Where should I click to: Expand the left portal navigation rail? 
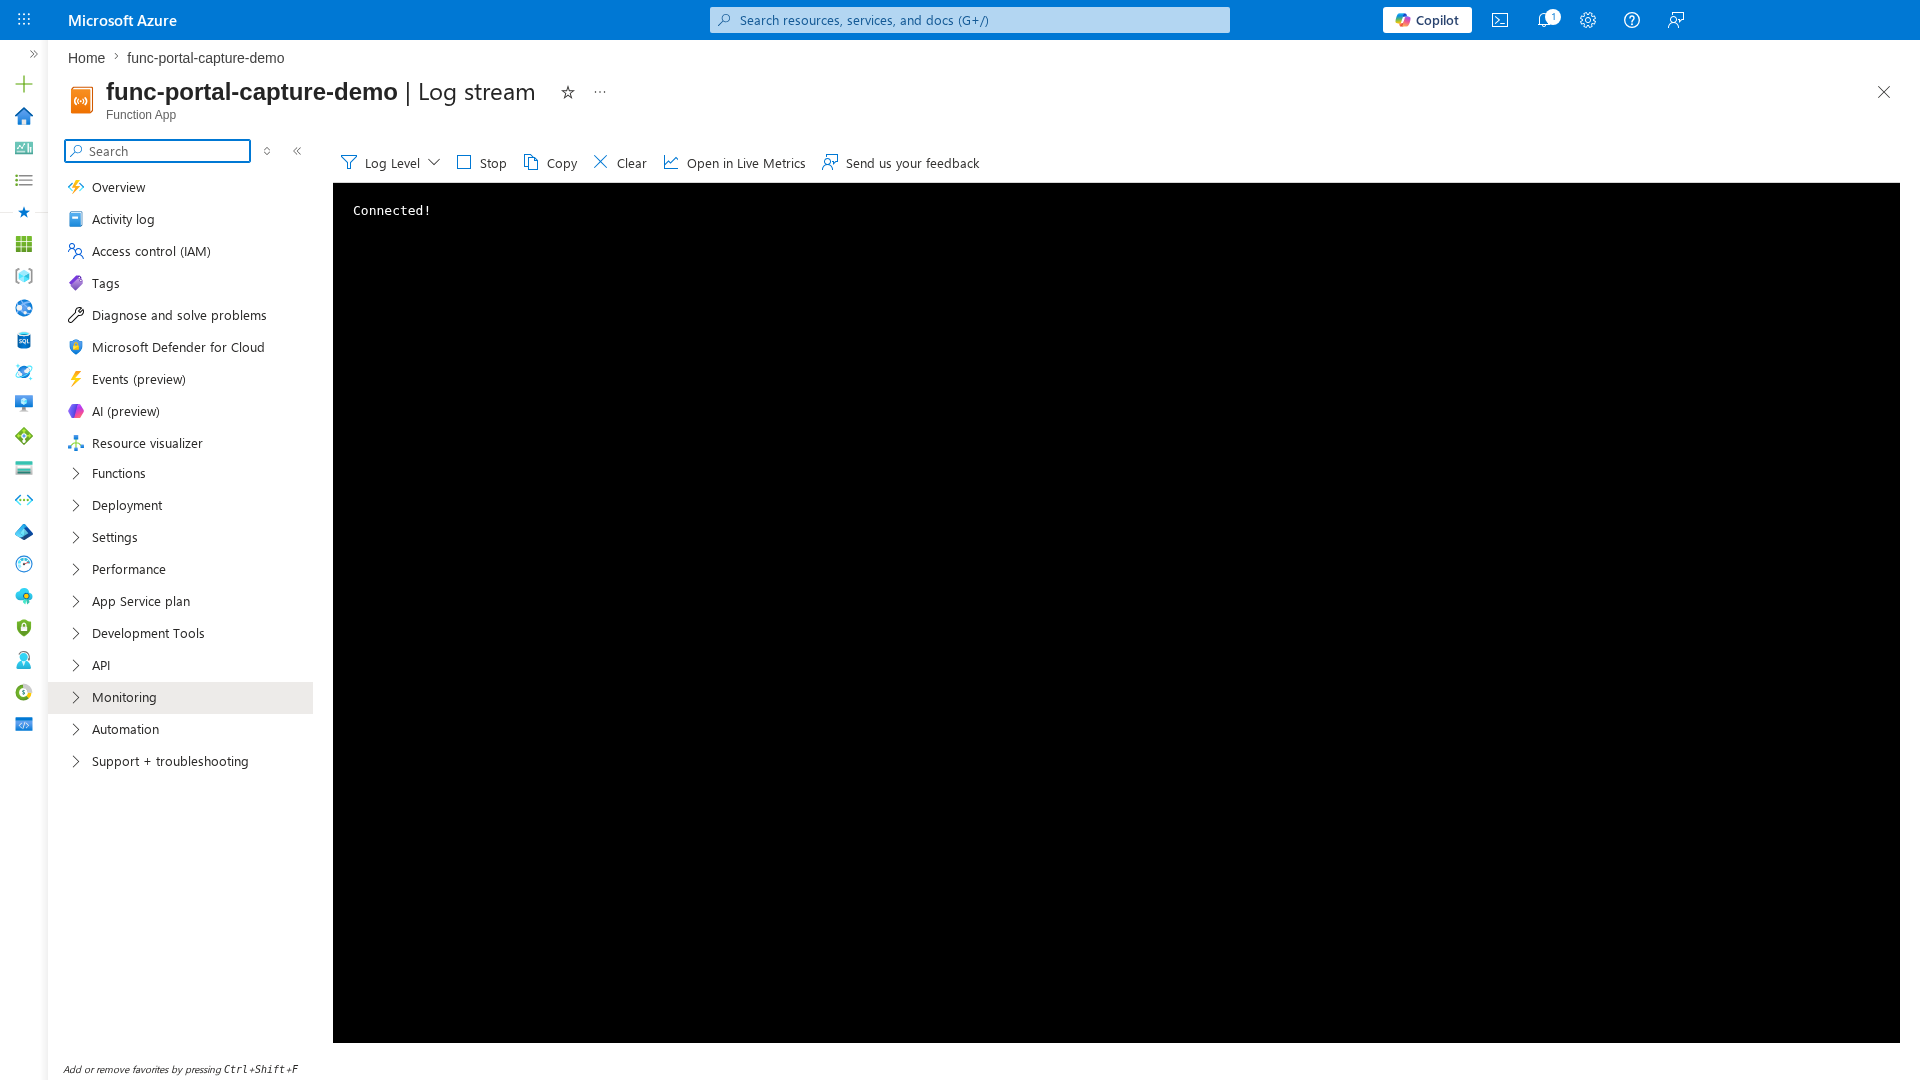[34, 54]
